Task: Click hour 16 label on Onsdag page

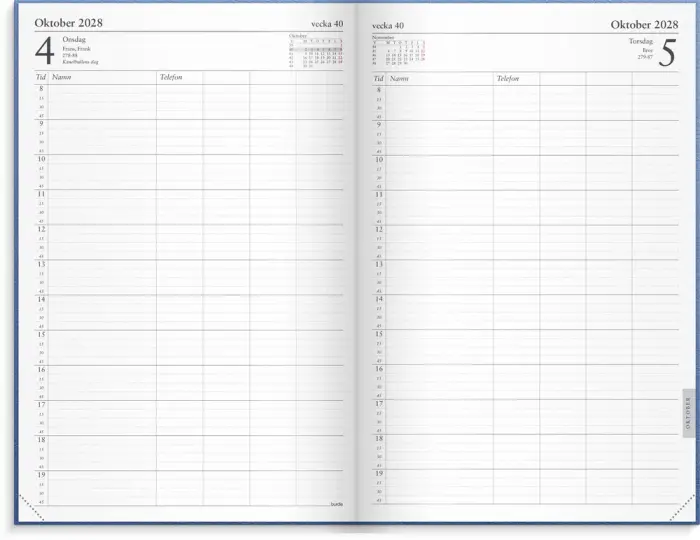Action: click(x=41, y=370)
